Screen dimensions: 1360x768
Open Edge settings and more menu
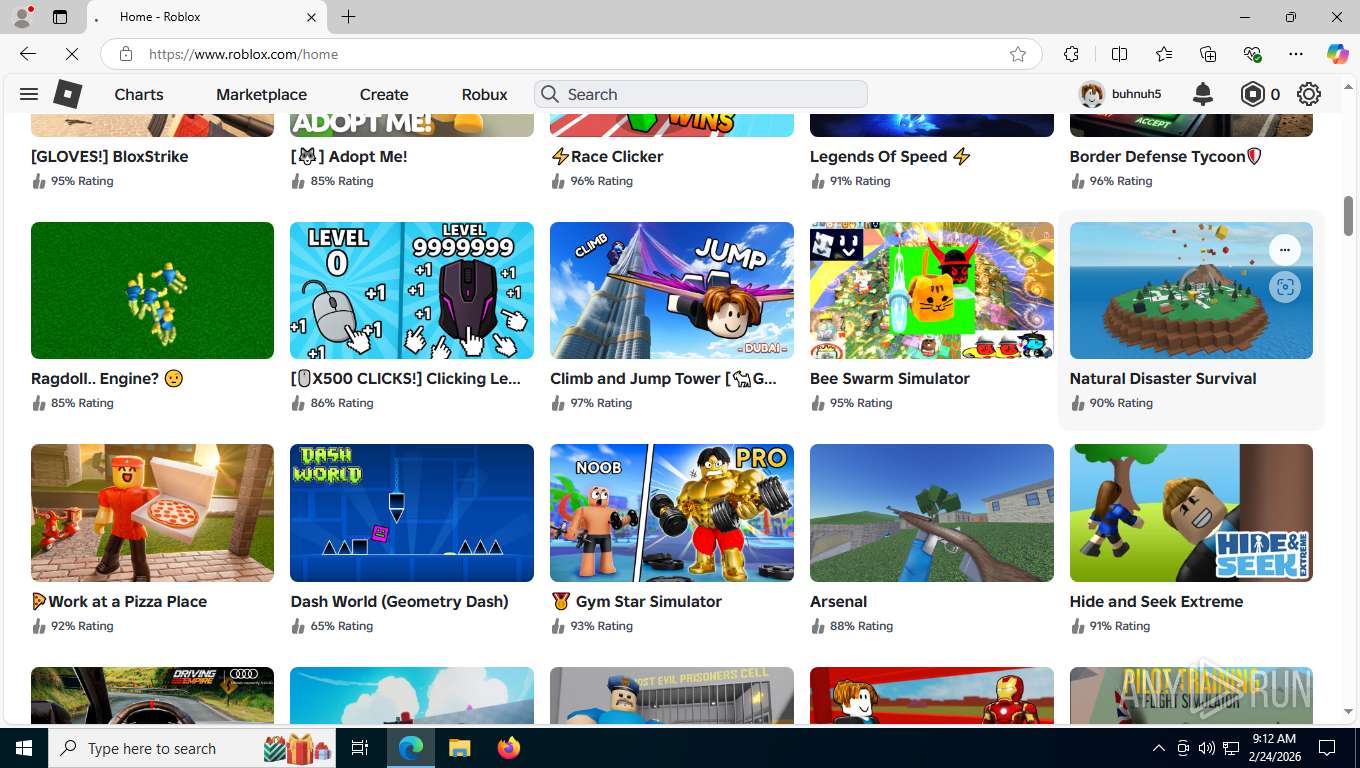coord(1296,54)
